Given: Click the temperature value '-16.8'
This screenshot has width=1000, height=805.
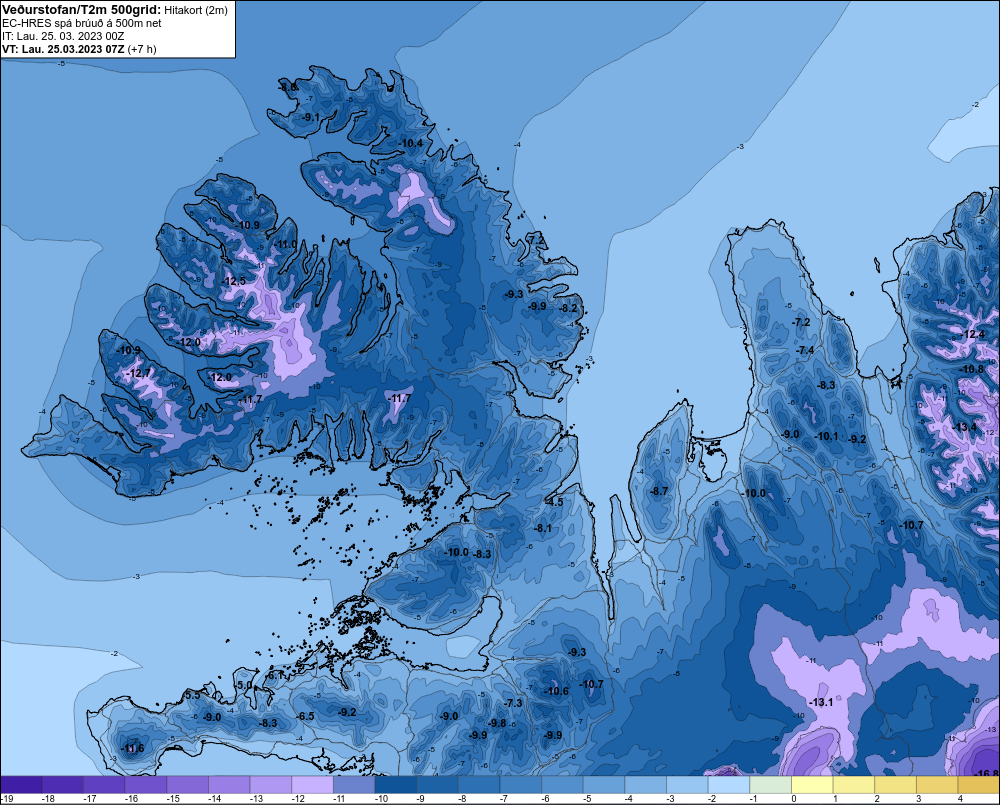Looking at the screenshot, I should pos(987,773).
